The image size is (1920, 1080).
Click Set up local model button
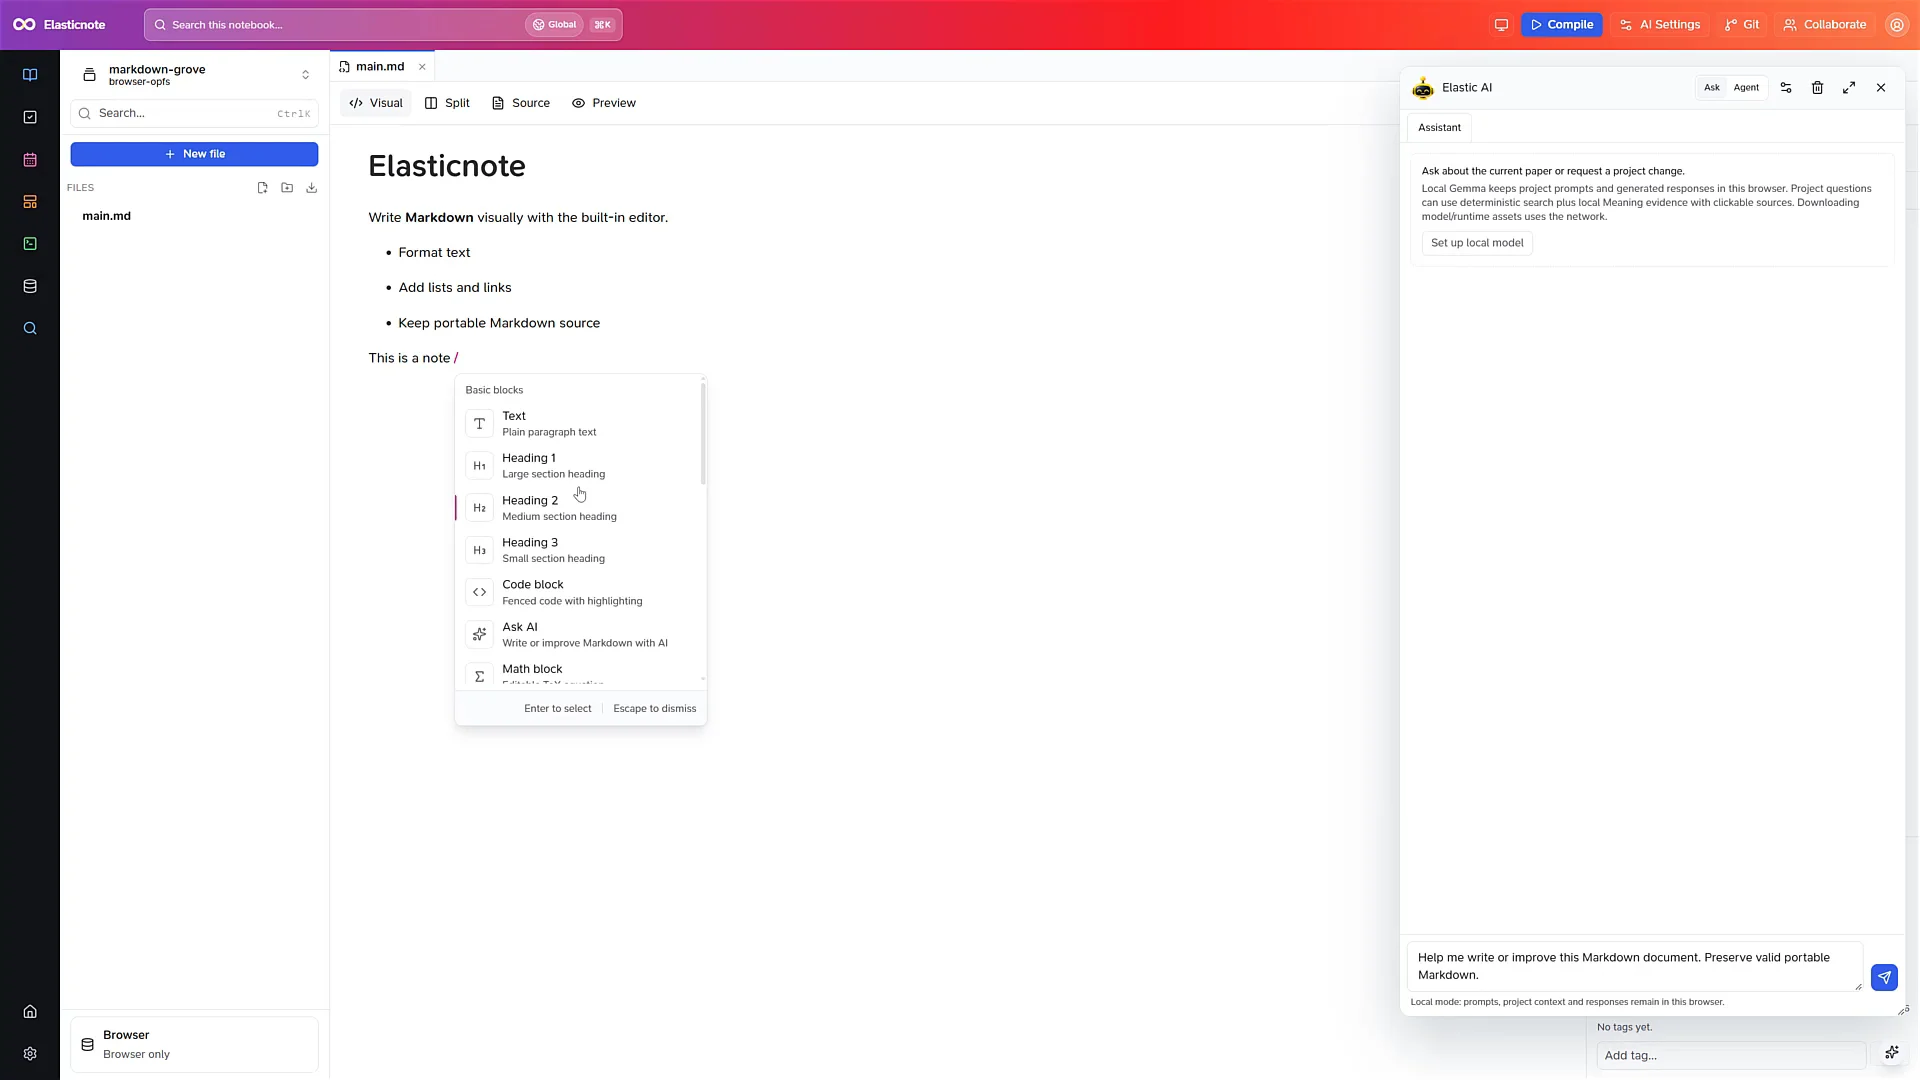tap(1477, 243)
